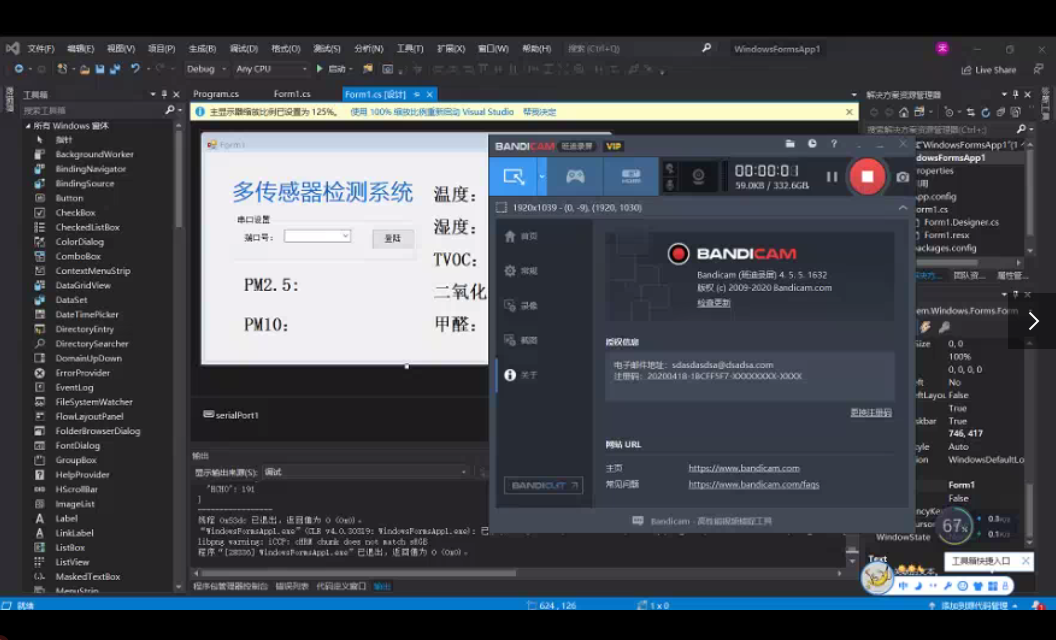Select BackgroundWorker in Toolbox

point(94,154)
